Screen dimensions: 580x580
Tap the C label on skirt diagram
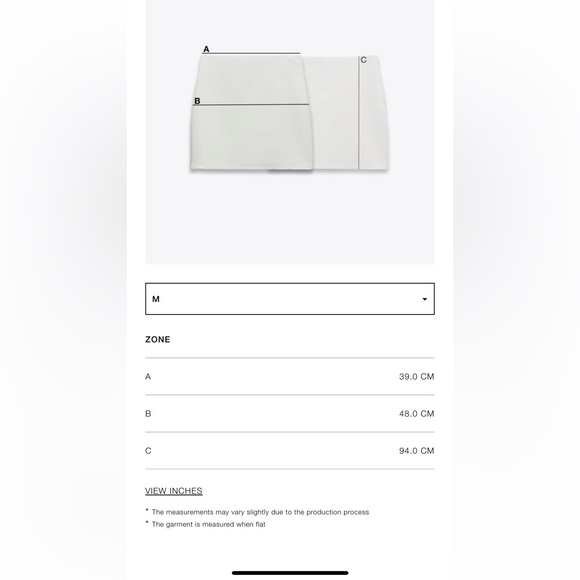pyautogui.click(x=364, y=60)
